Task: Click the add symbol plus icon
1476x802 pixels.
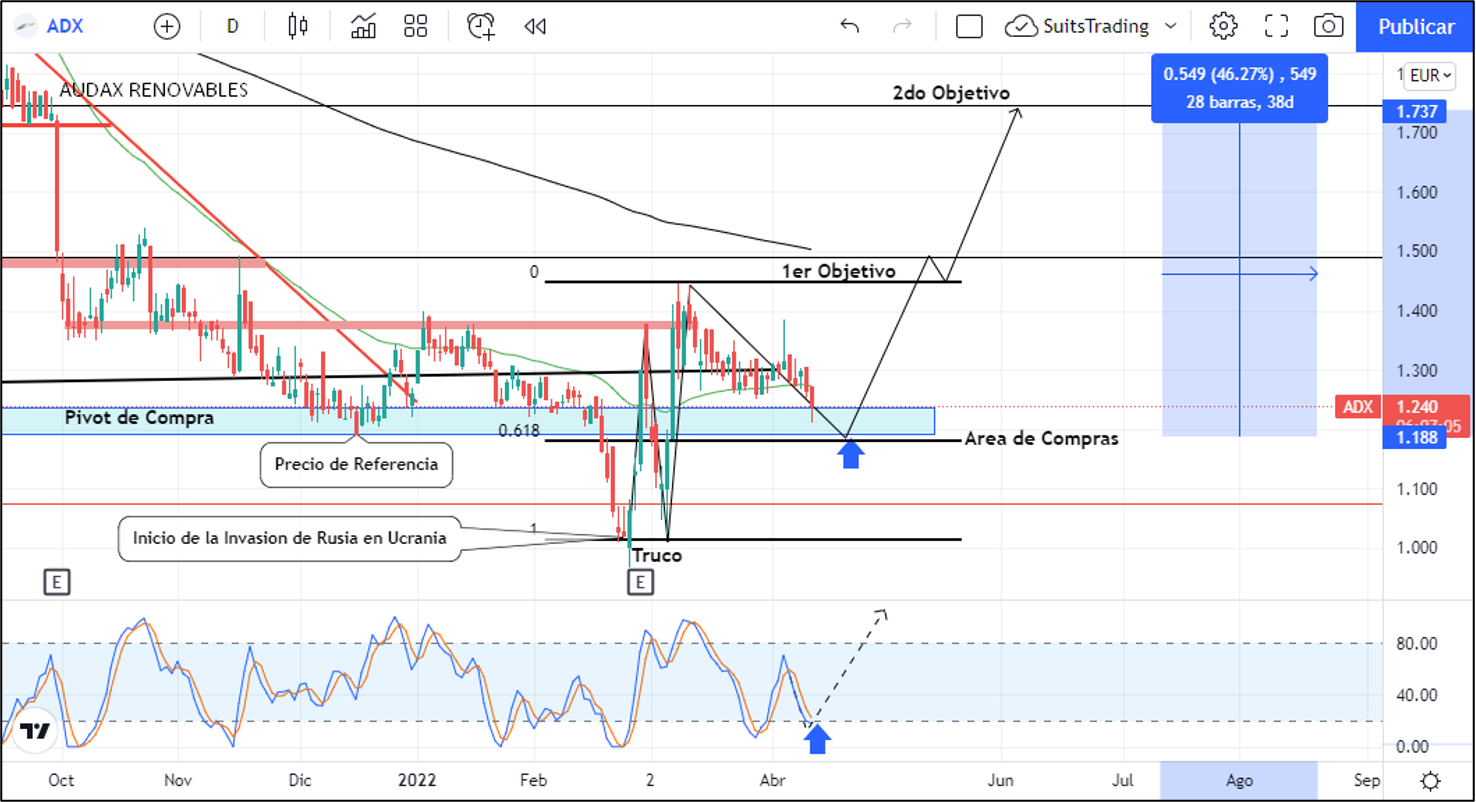Action: (167, 27)
